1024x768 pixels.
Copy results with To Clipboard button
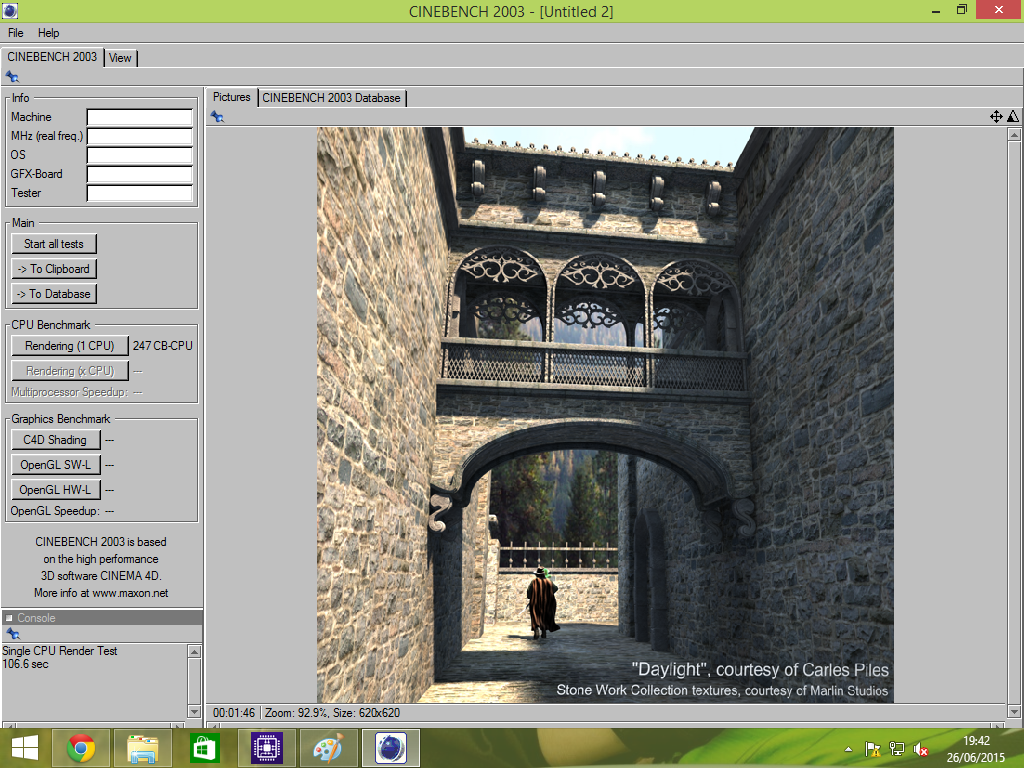54,268
